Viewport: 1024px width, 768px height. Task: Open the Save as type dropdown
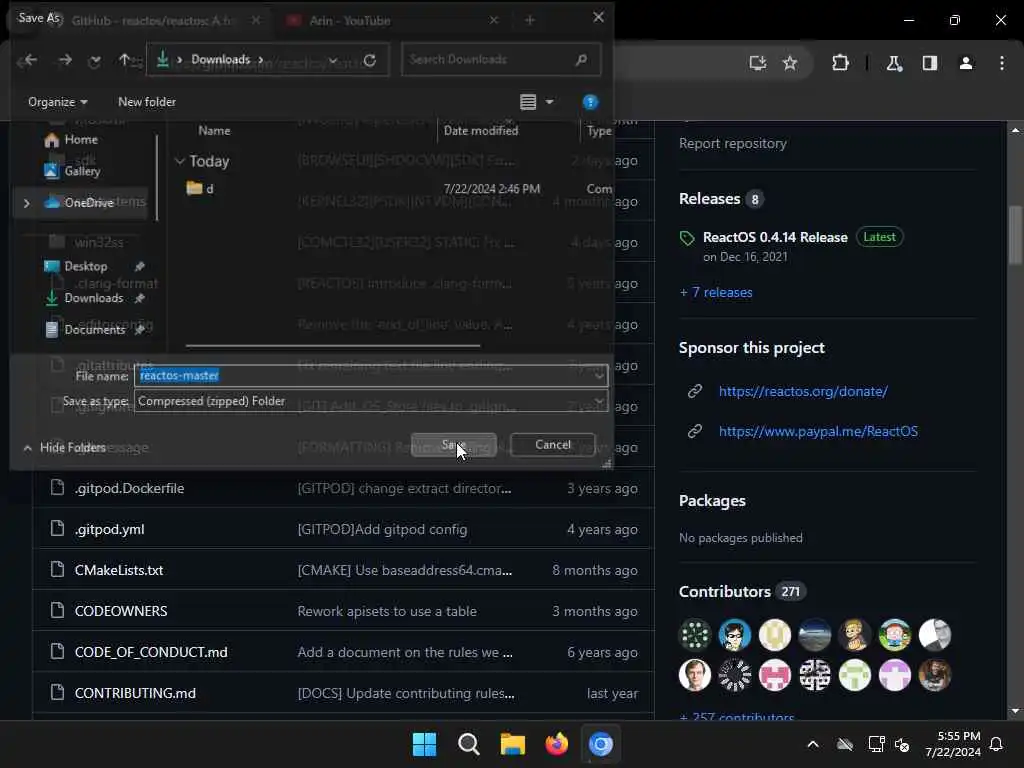(371, 401)
